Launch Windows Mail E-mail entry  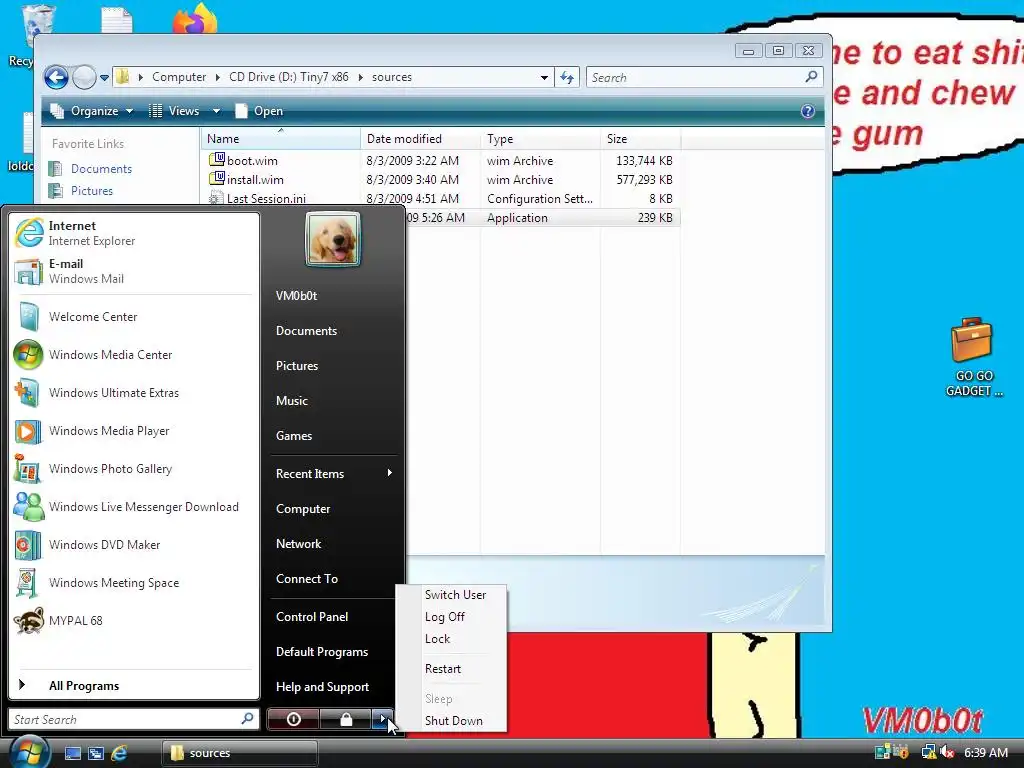[x=134, y=271]
